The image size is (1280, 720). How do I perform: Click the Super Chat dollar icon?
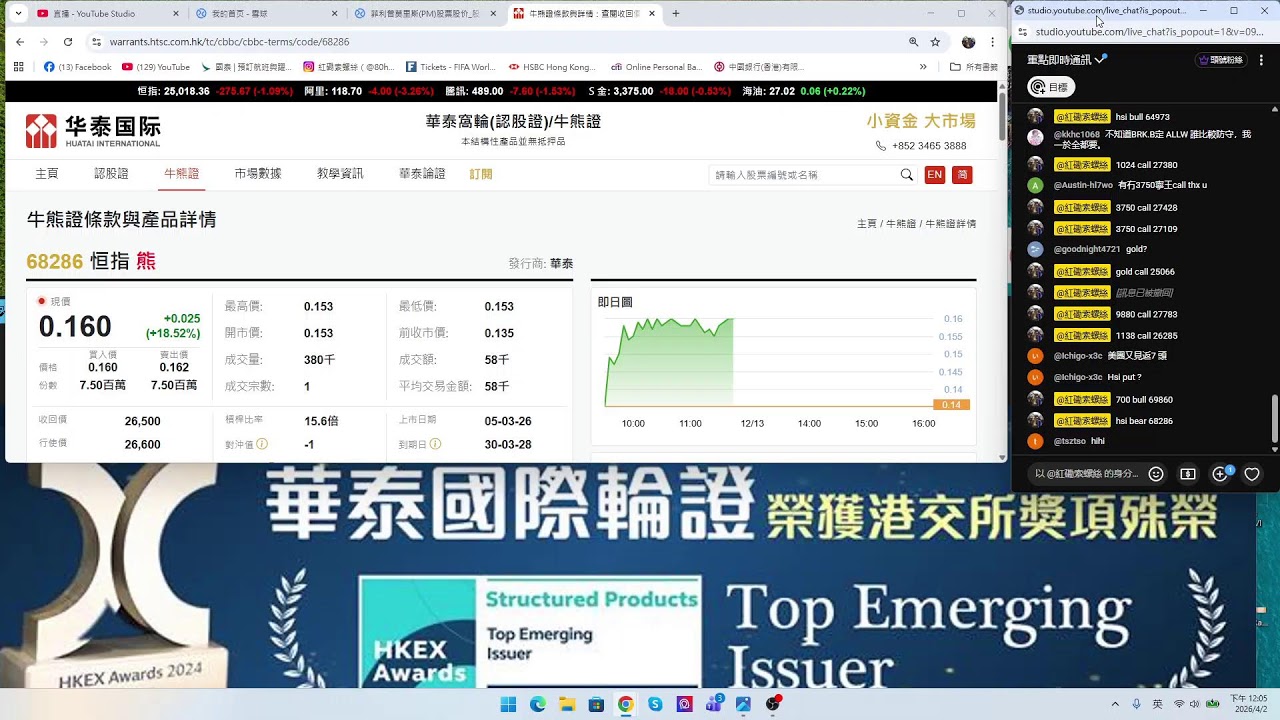tap(1188, 474)
